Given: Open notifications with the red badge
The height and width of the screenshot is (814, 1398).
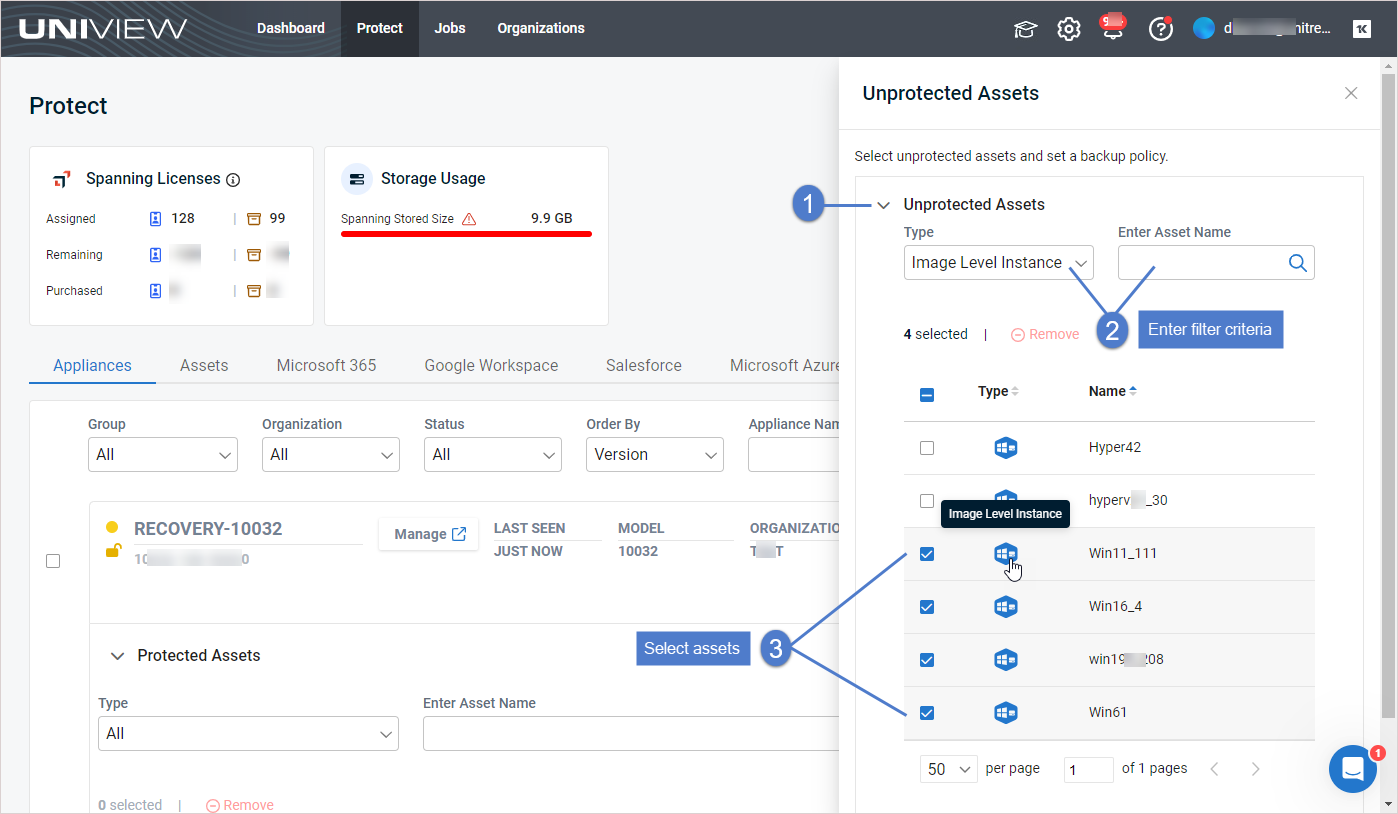Looking at the screenshot, I should coord(1113,29).
